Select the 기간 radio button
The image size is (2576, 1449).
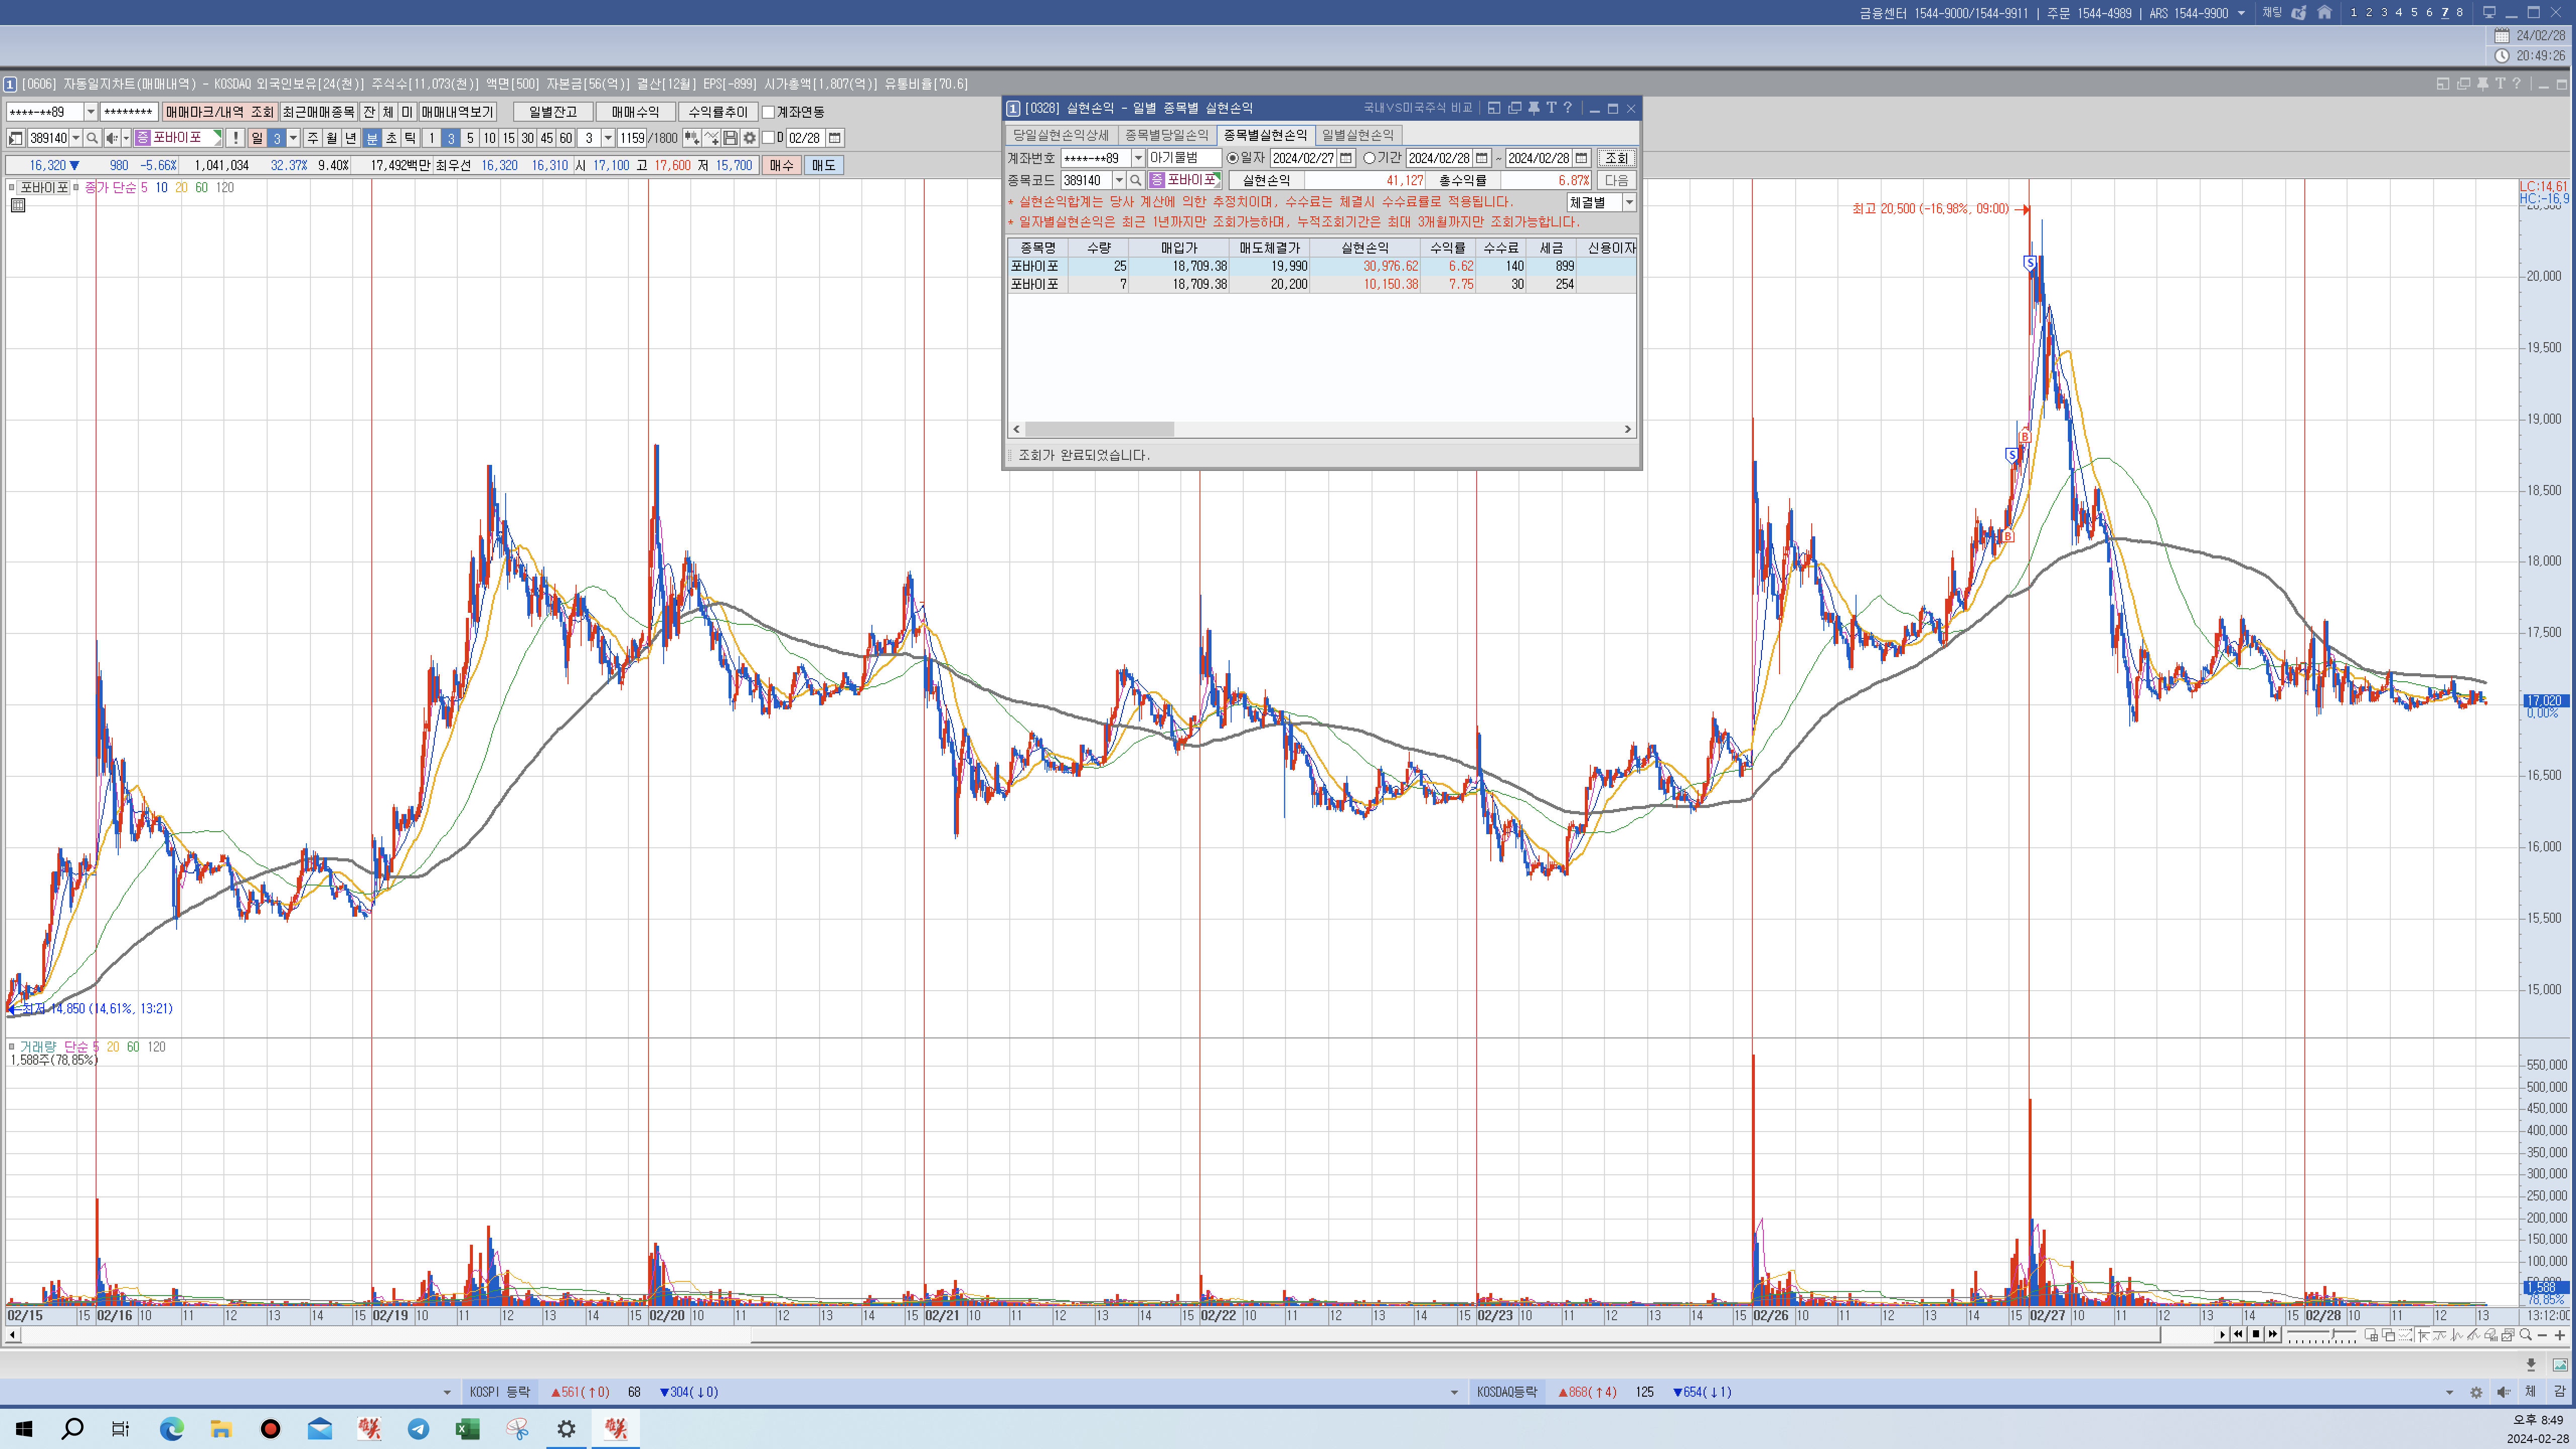(1369, 158)
